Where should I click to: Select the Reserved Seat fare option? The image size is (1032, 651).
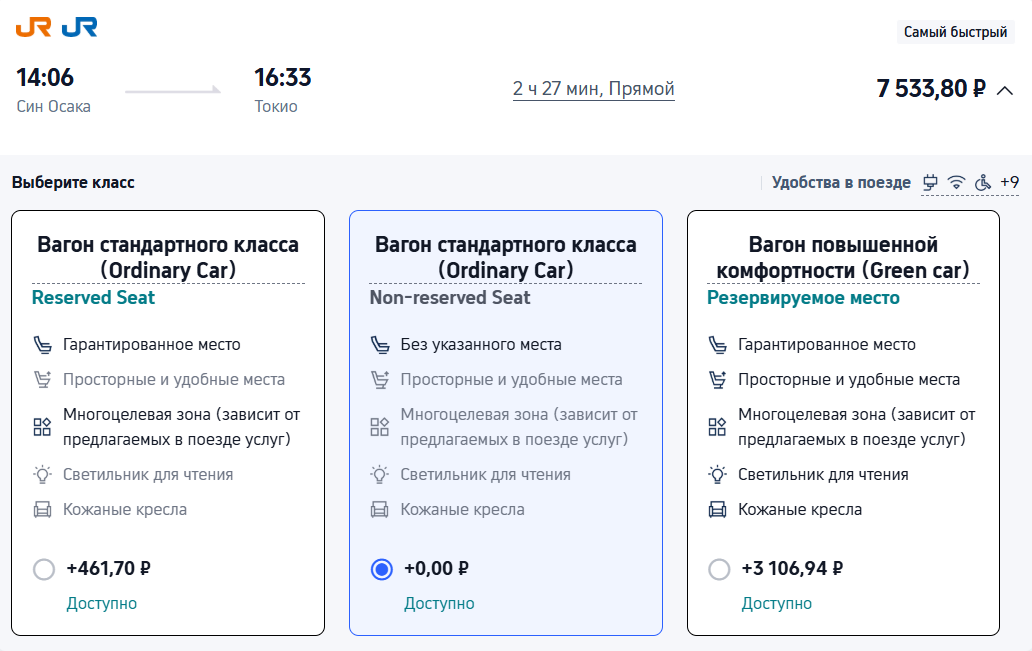tap(44, 568)
